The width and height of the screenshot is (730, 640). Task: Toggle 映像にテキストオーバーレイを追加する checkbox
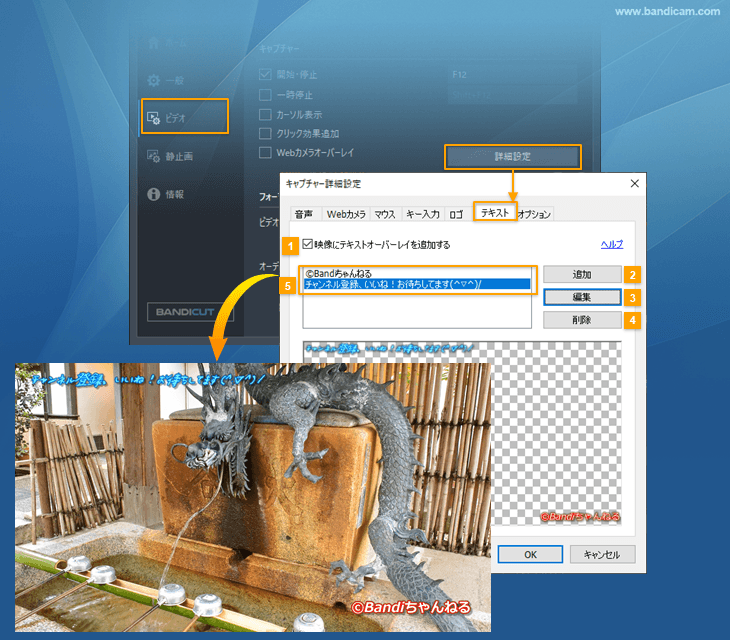pyautogui.click(x=308, y=244)
